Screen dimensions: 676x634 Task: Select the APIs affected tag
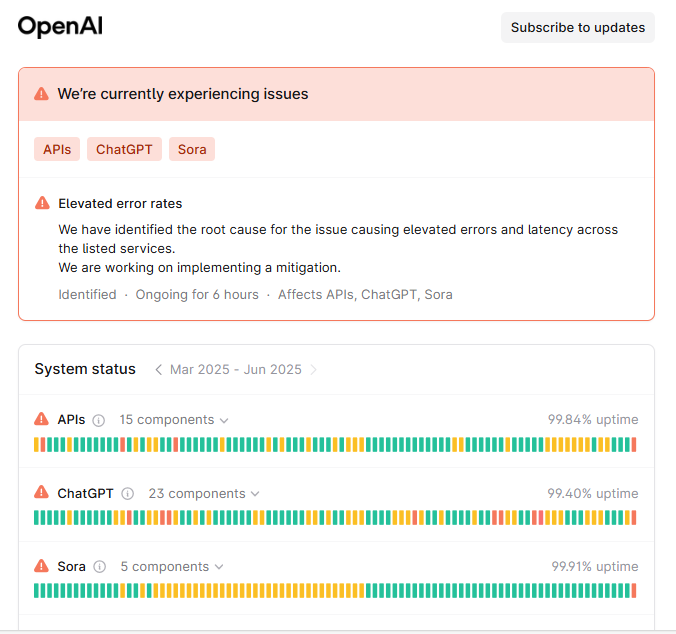(x=57, y=149)
